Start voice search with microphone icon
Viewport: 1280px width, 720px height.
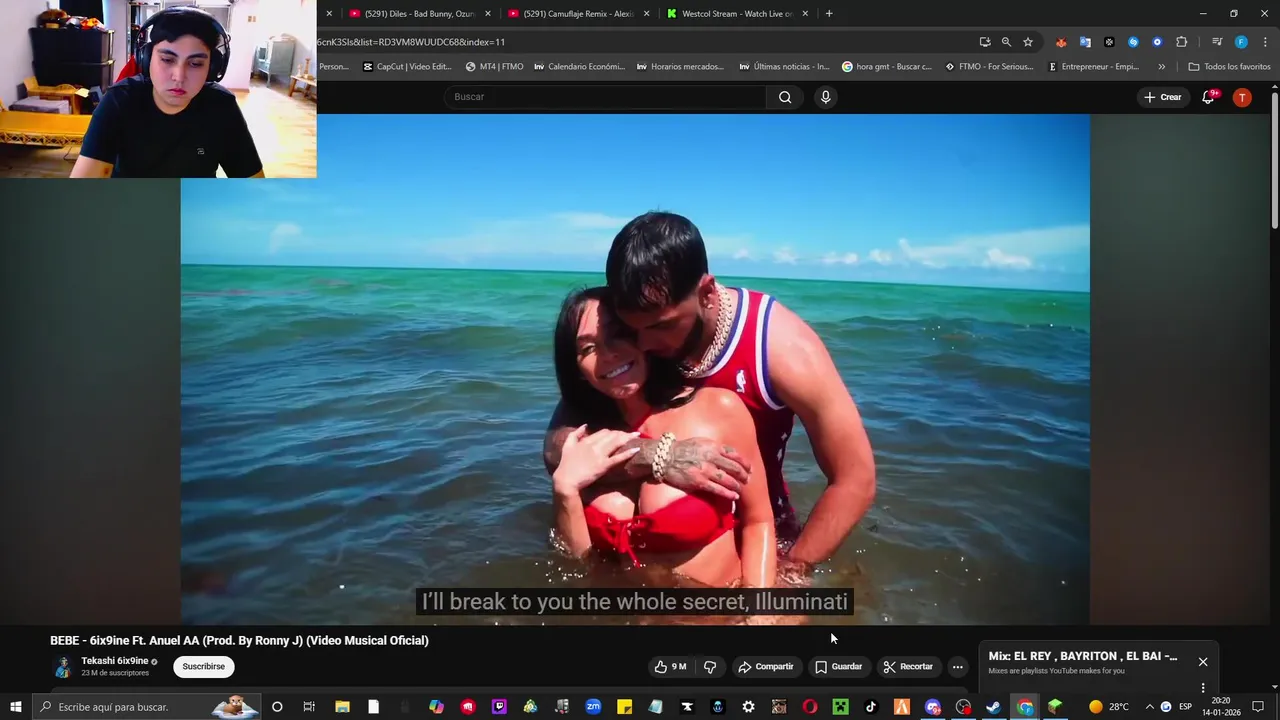(x=825, y=97)
